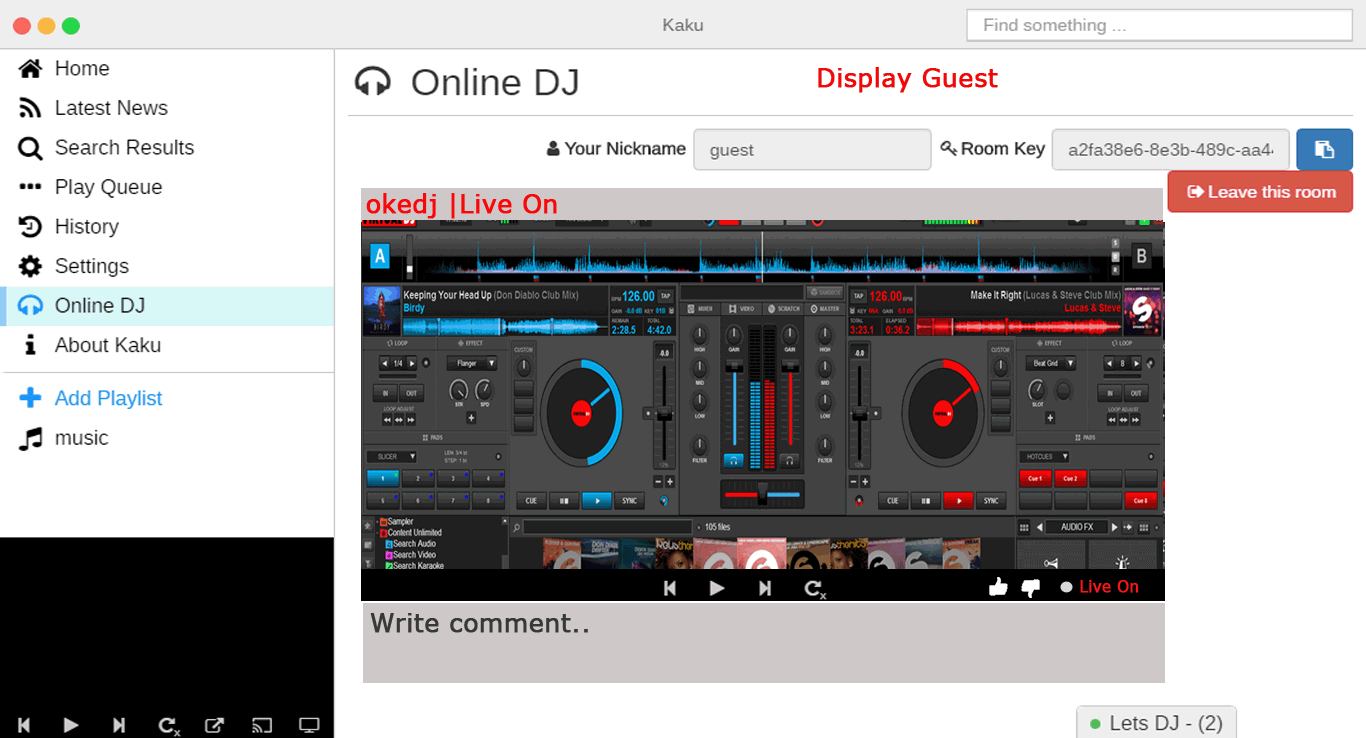Toggle the blue headphone cue on left channel
The height and width of the screenshot is (738, 1366).
734,460
